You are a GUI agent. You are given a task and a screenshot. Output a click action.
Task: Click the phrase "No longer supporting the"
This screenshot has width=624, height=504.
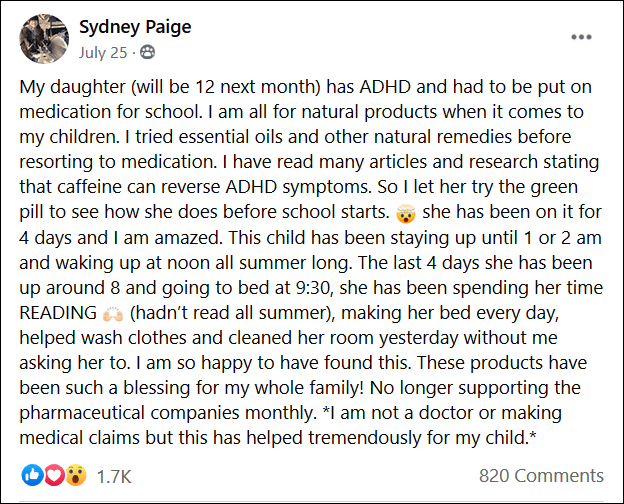tap(475, 388)
